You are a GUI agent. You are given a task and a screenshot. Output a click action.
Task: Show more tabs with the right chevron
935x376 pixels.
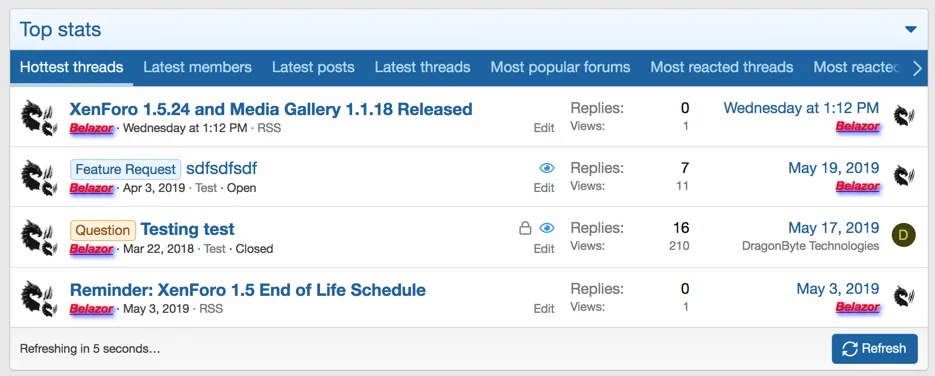coord(918,69)
